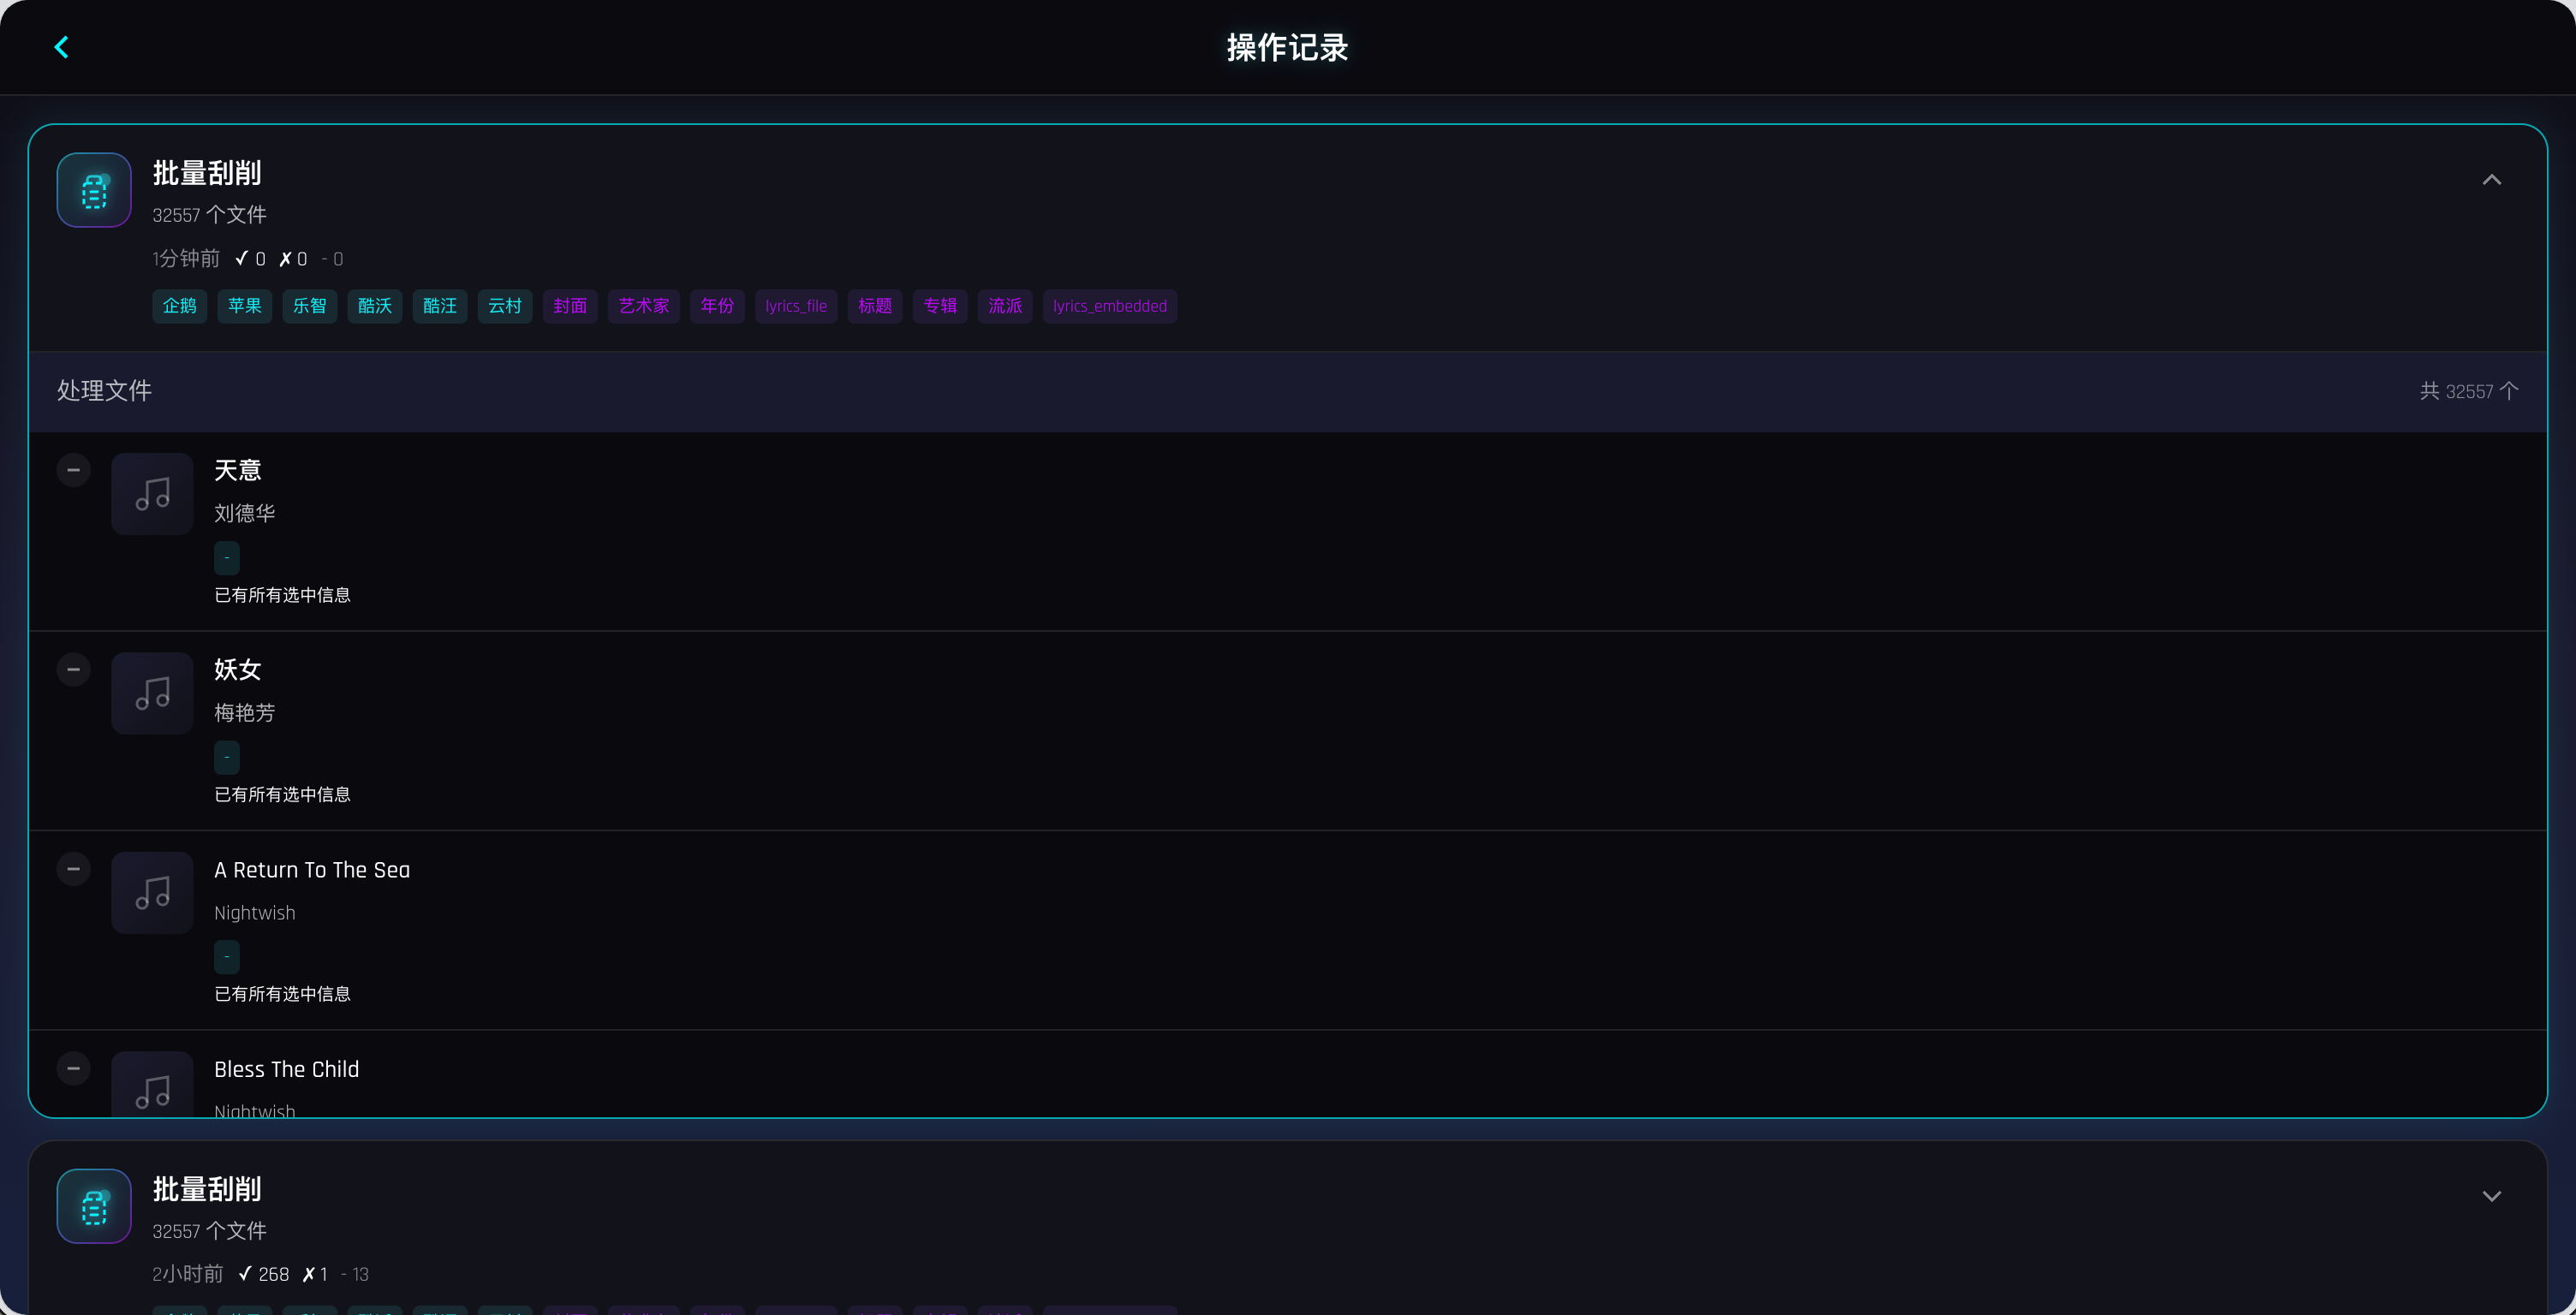Click the dash badge under 刘德华
Viewport: 2576px width, 1315px height.
(227, 558)
